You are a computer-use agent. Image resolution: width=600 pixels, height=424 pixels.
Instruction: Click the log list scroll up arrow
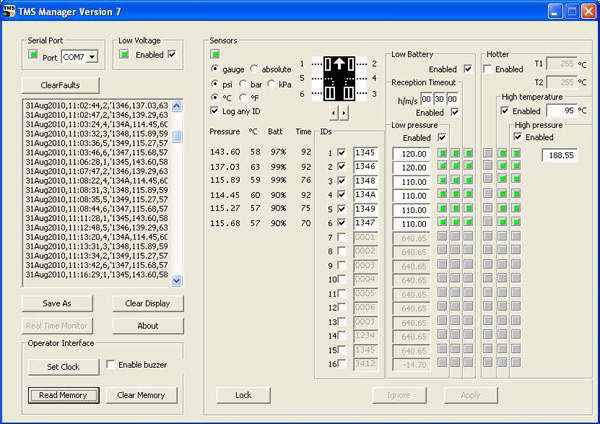(x=177, y=106)
